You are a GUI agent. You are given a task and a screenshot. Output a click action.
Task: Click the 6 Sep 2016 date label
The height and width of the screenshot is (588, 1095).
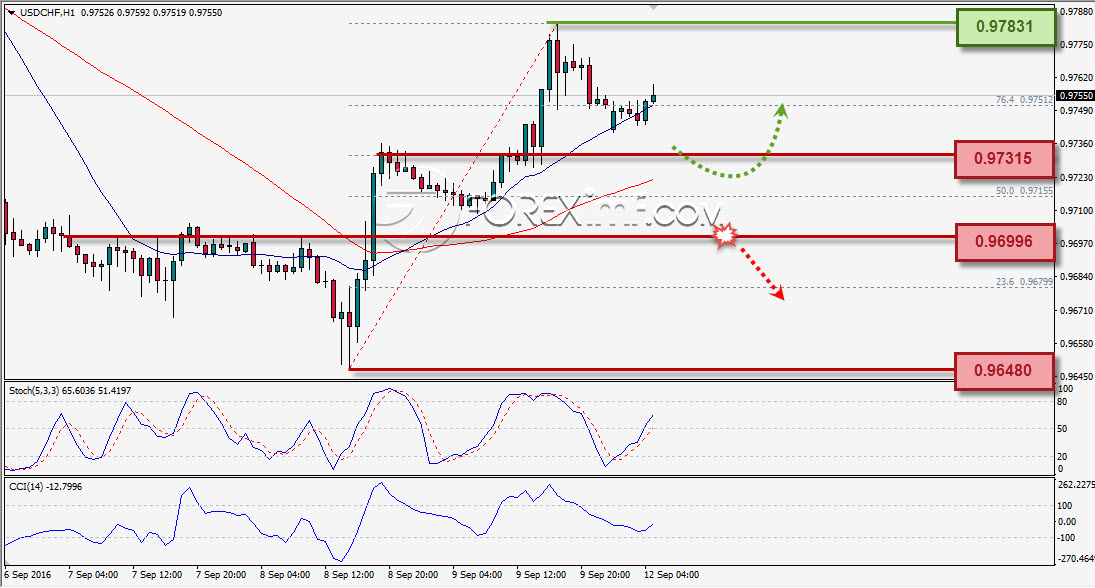(28, 575)
